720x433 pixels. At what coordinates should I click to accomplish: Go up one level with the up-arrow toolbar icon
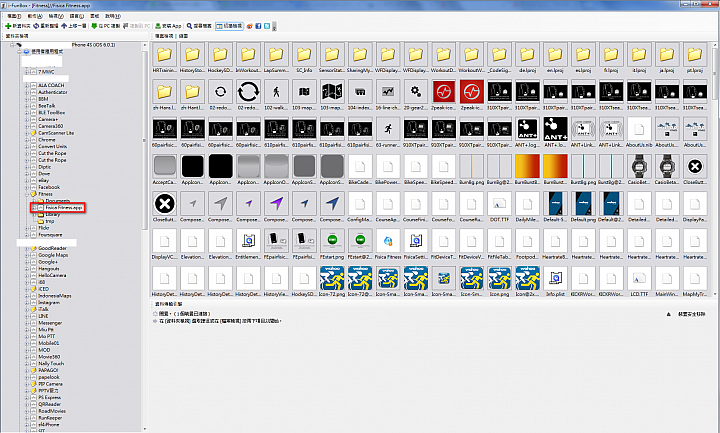tap(64, 26)
